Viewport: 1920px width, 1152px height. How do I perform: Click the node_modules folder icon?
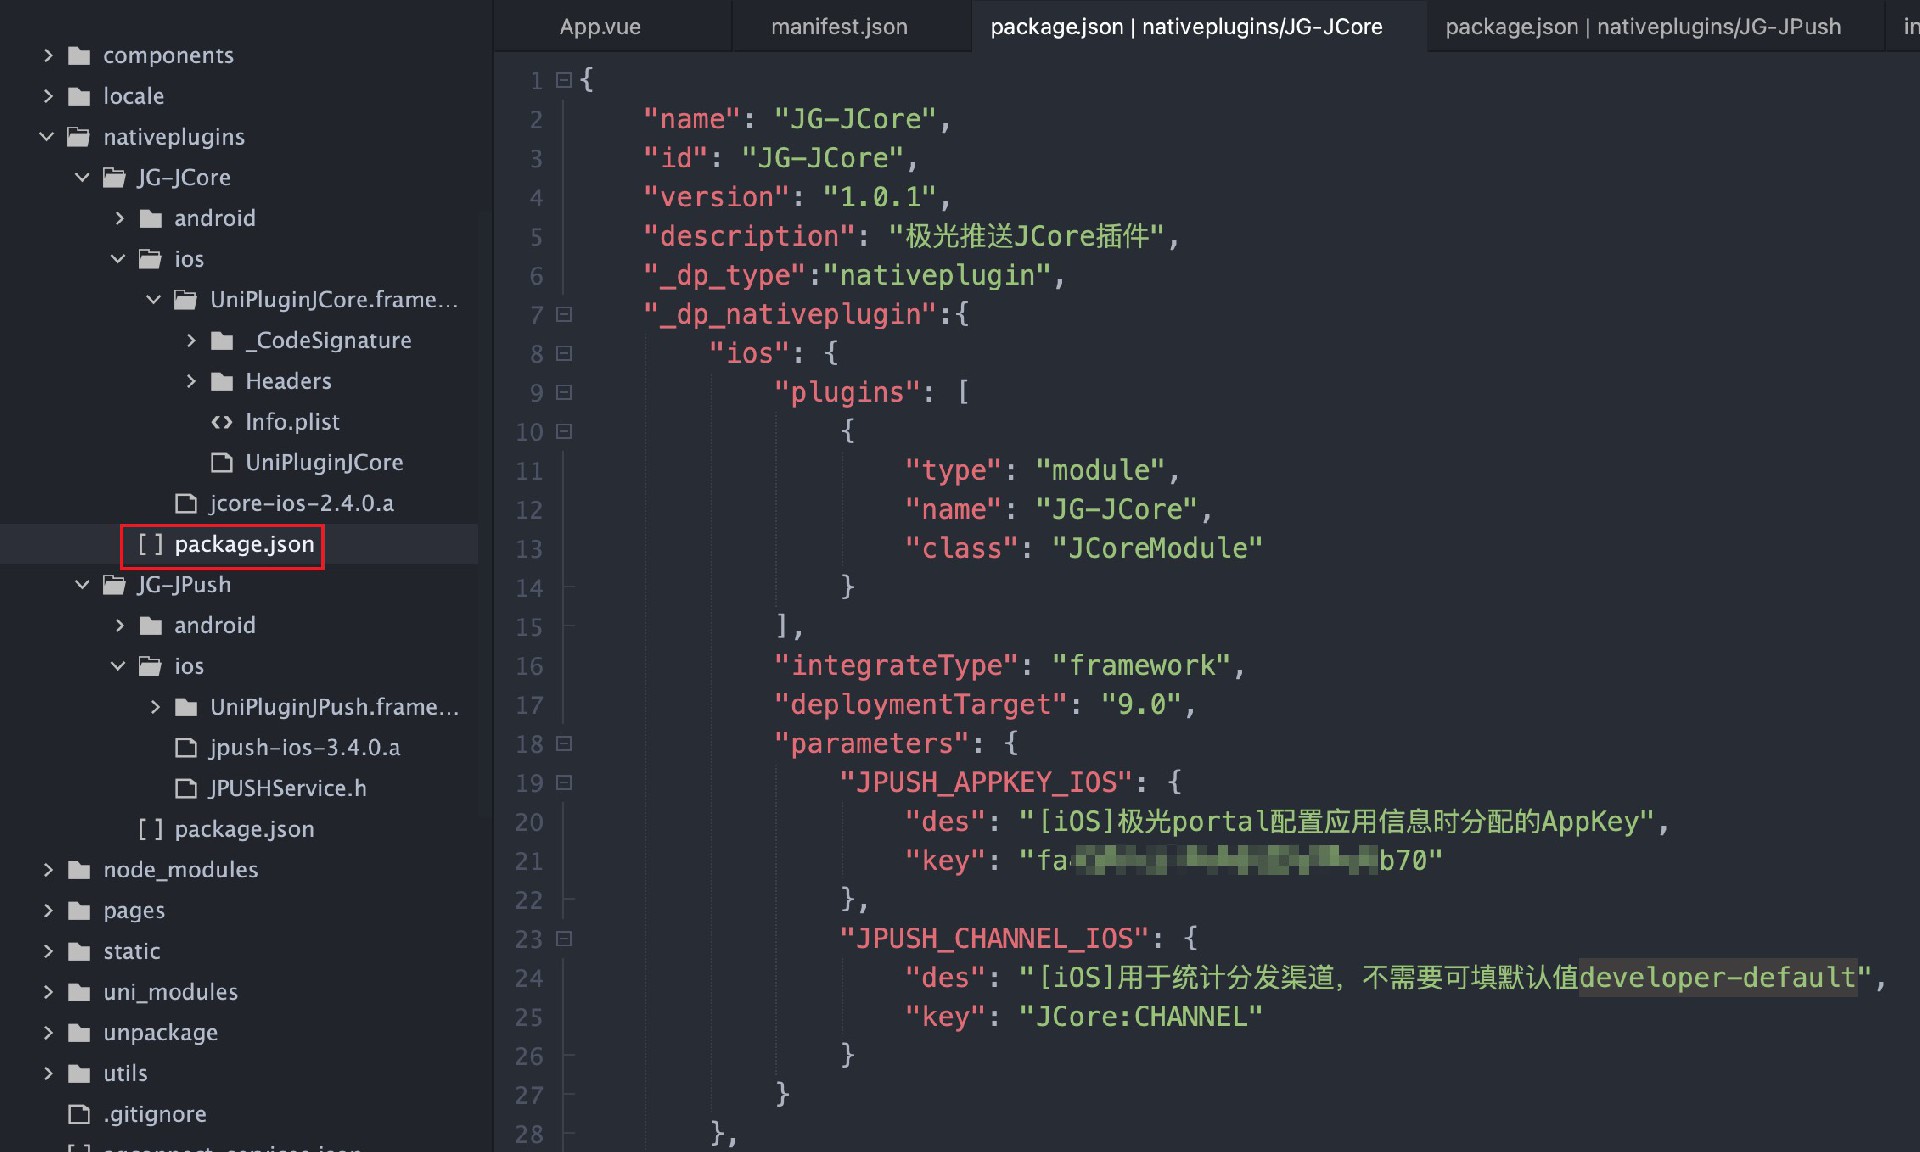pyautogui.click(x=79, y=870)
